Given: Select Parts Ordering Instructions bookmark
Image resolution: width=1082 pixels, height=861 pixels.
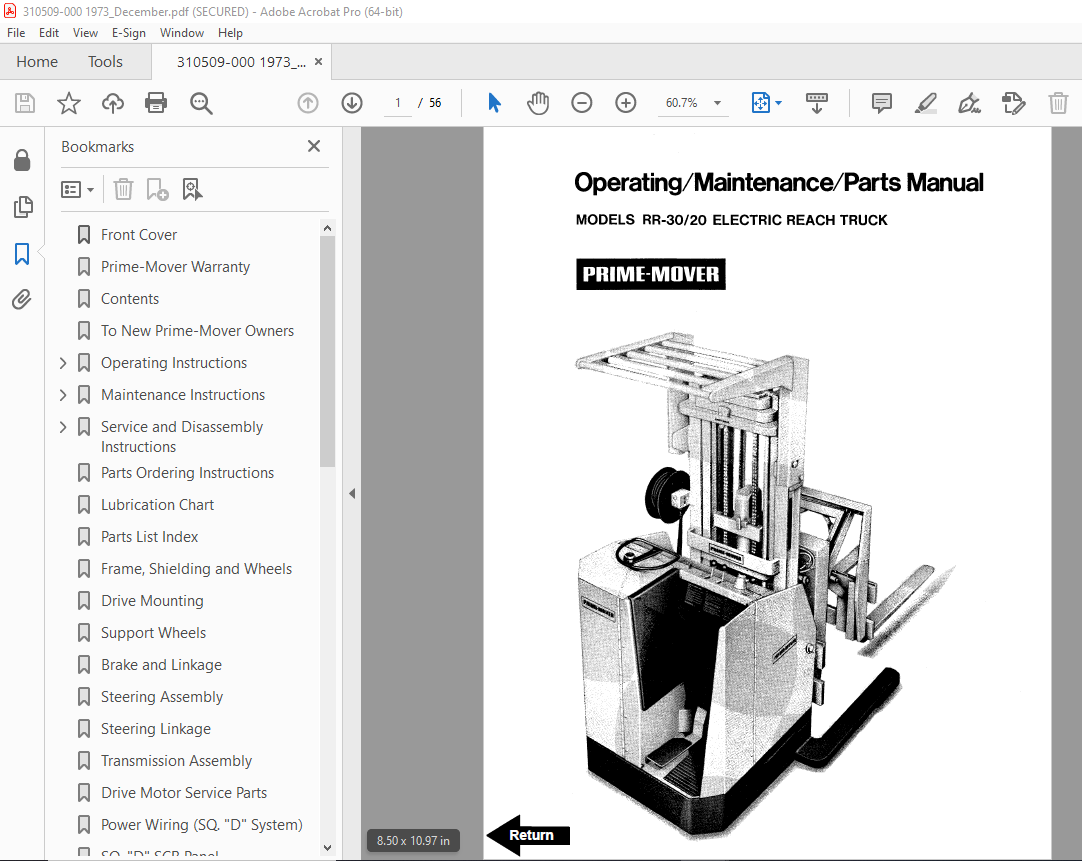Looking at the screenshot, I should pos(187,473).
